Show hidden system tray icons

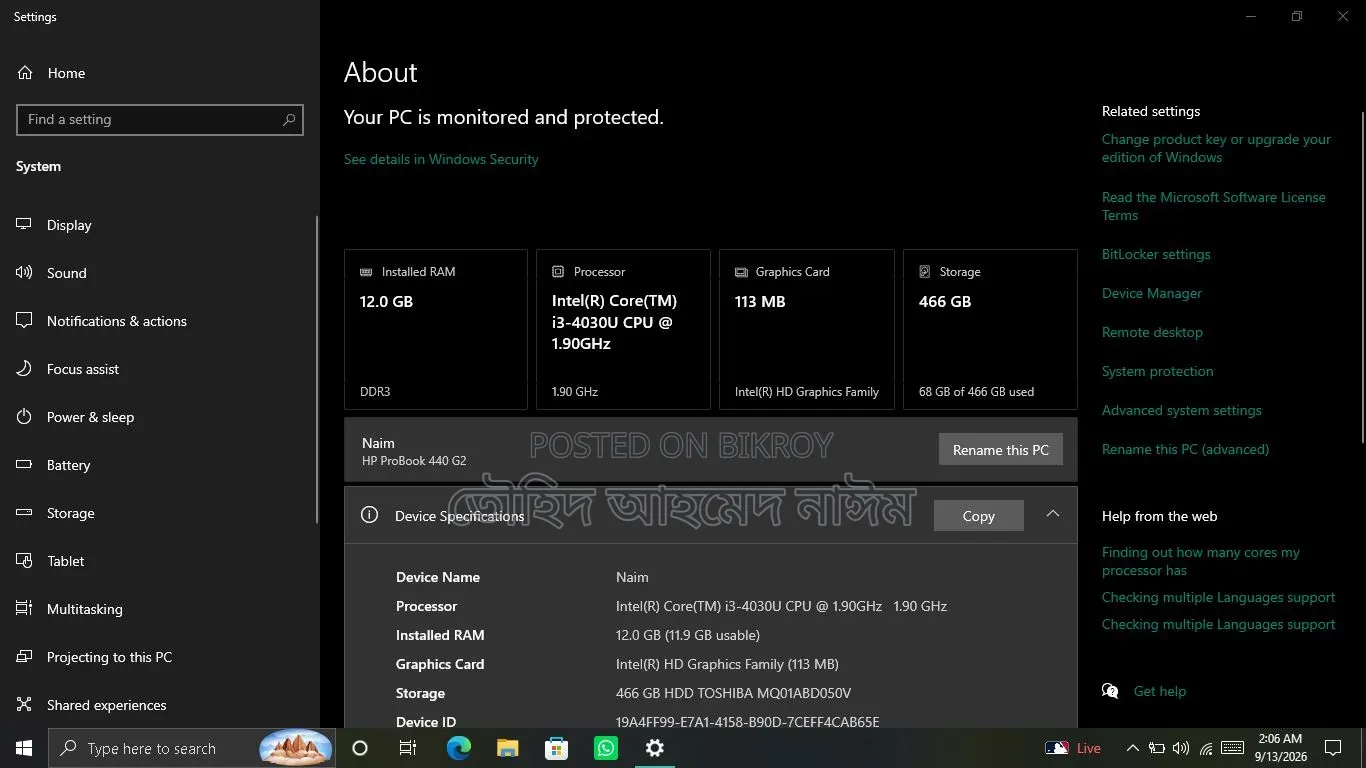[1132, 748]
